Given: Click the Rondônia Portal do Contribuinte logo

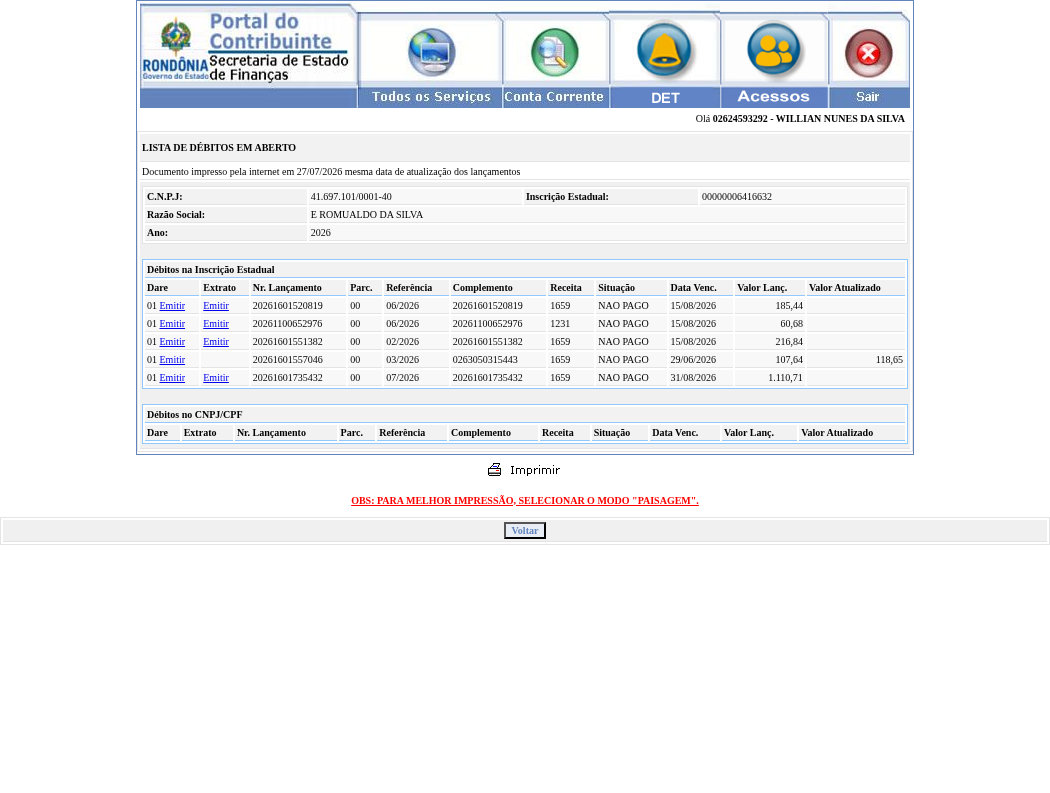Looking at the screenshot, I should pos(248,48).
